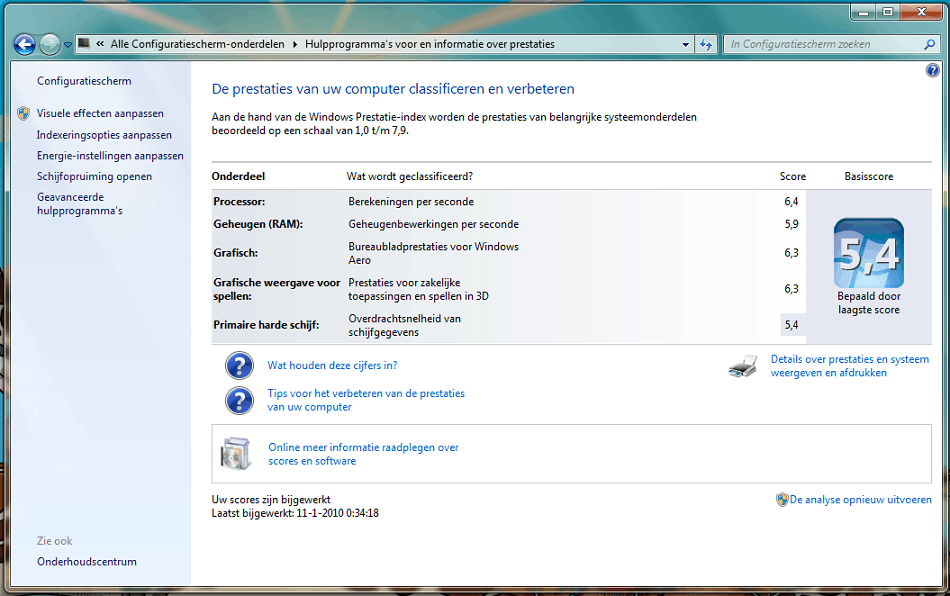
Task: Open help via the blue question mark top-right
Action: tap(932, 70)
